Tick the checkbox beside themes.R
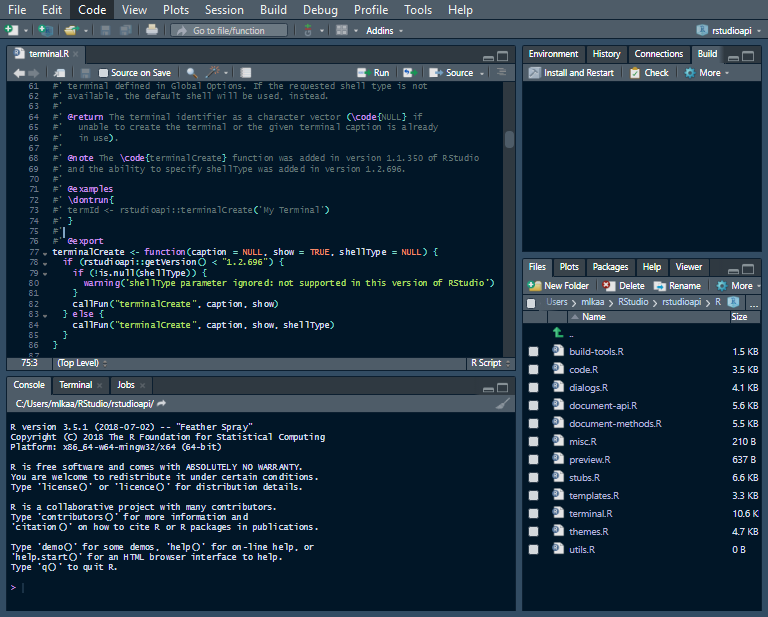768x617 pixels. pos(533,532)
